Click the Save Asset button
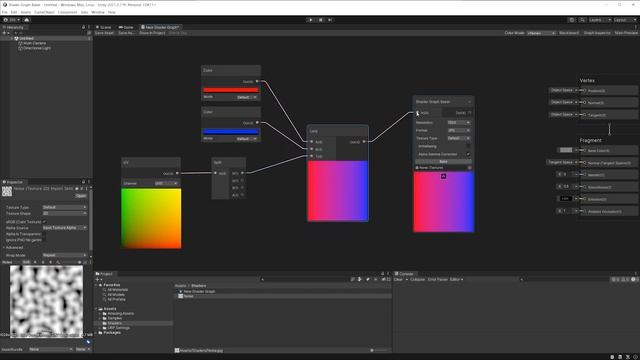Screen dimensions: 640x360 coord(104,33)
